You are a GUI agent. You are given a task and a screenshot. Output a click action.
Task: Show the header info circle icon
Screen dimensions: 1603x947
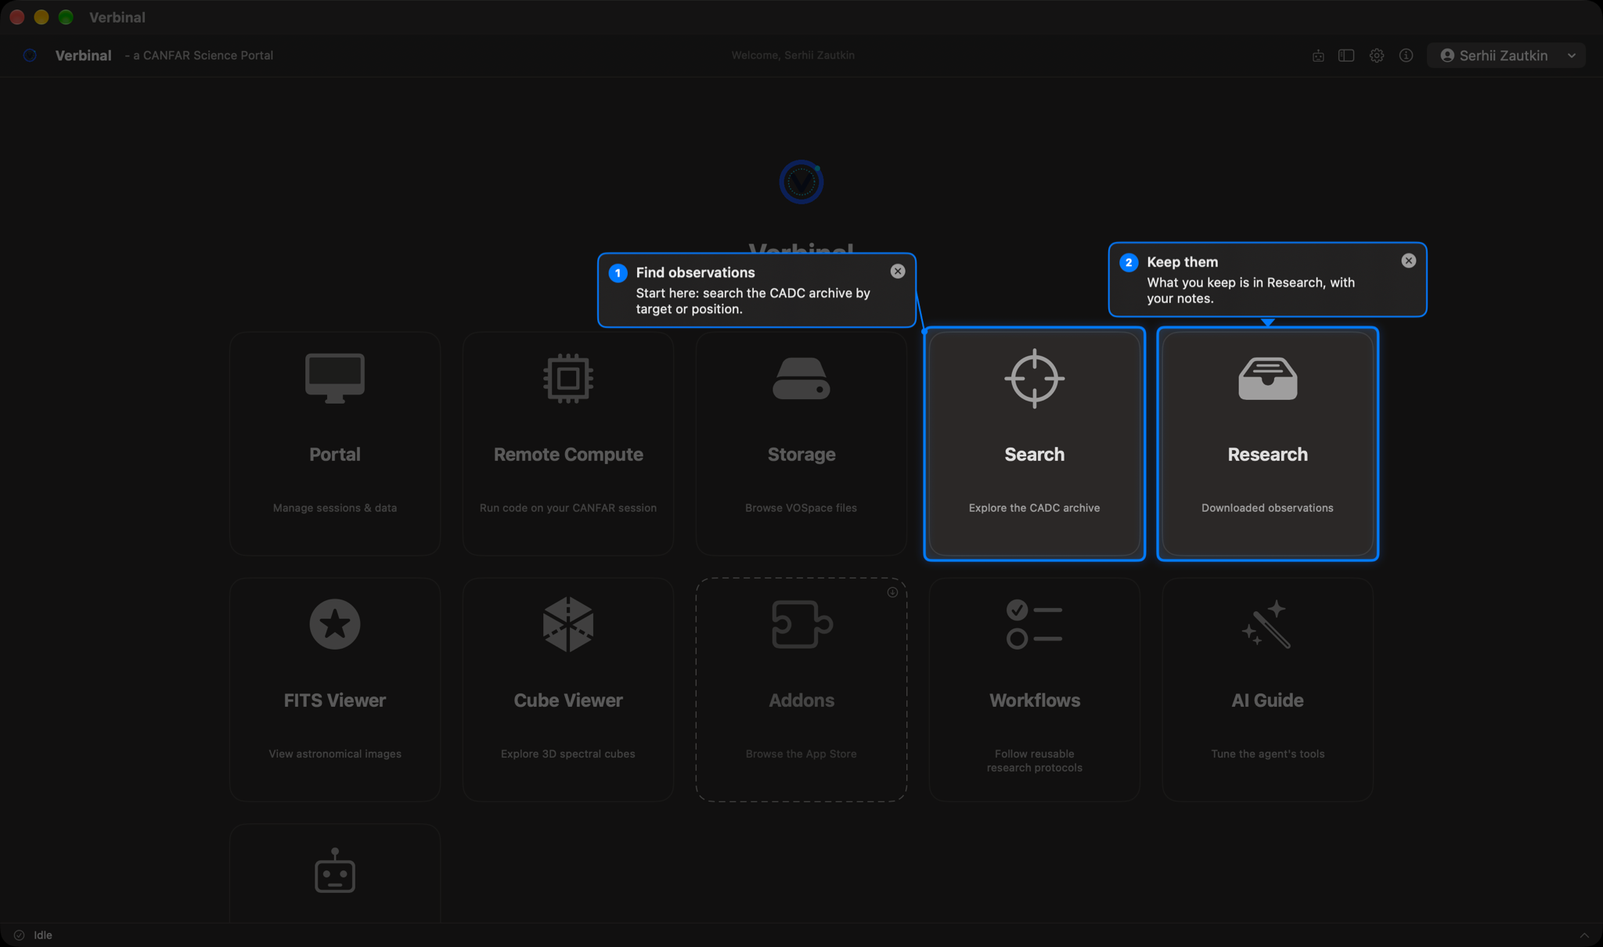[x=1406, y=56]
